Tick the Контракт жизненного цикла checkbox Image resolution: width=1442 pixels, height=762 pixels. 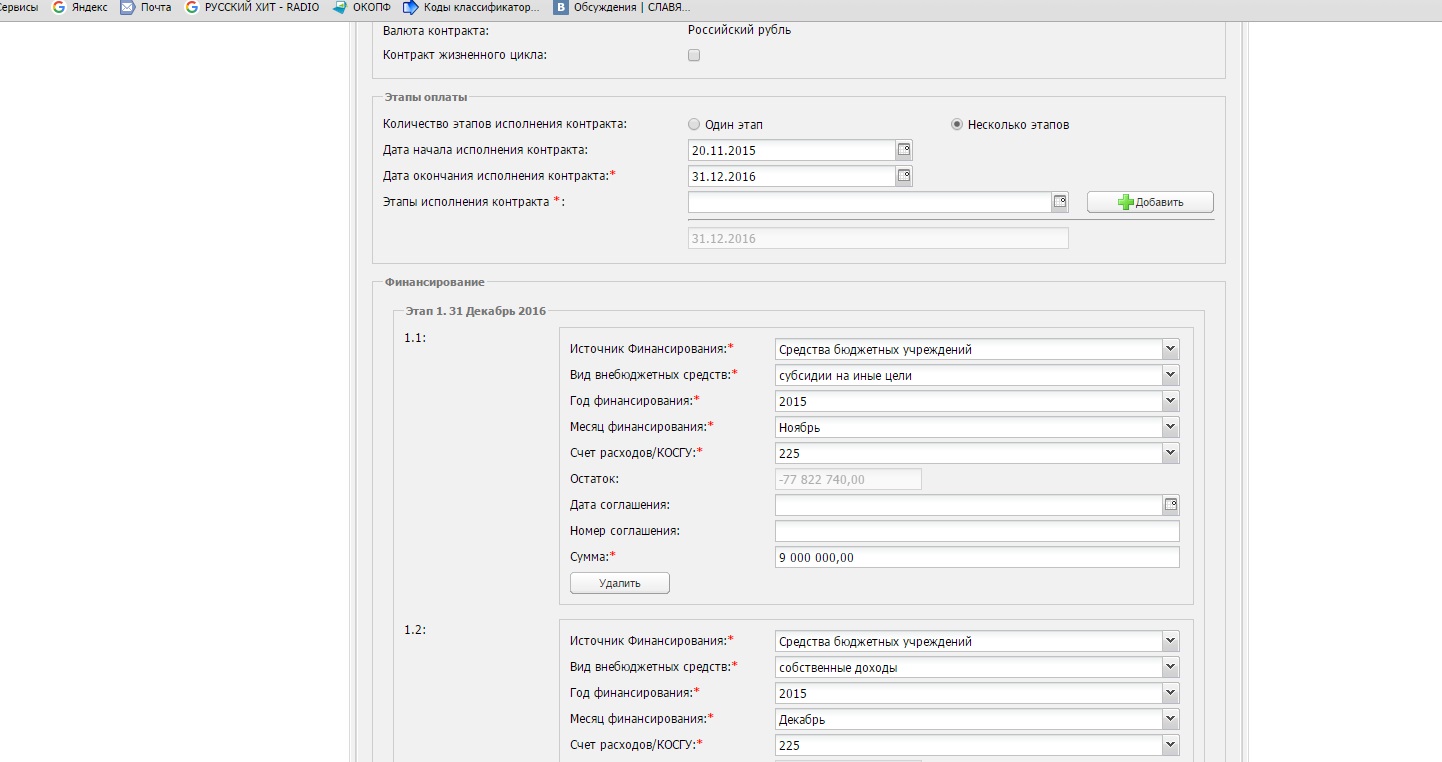tap(694, 56)
